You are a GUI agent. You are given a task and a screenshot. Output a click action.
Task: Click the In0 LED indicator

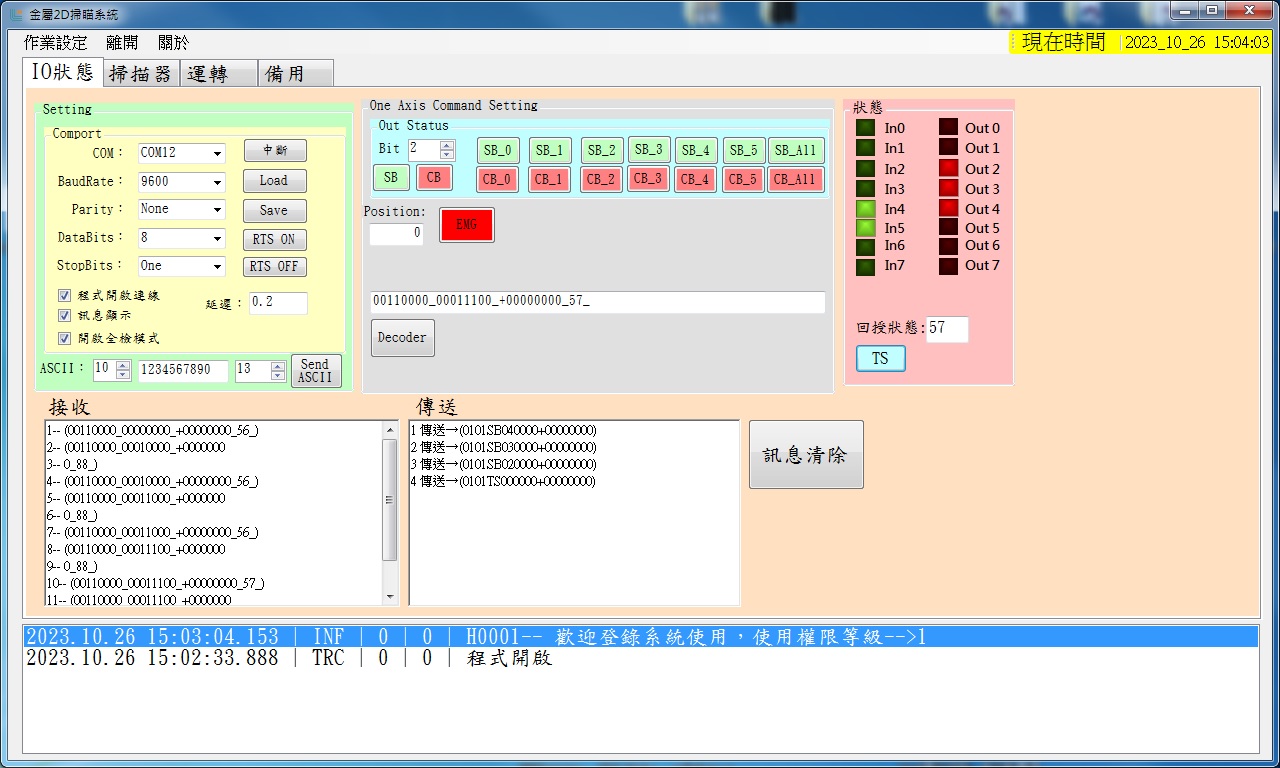point(866,128)
